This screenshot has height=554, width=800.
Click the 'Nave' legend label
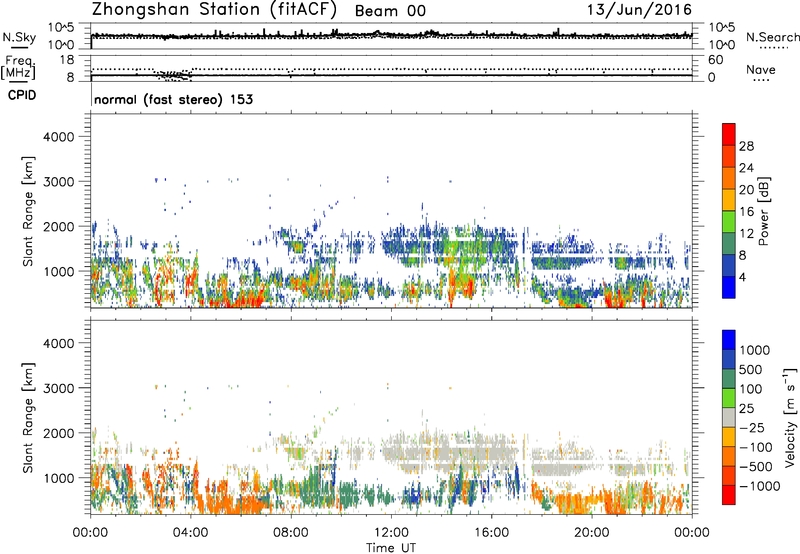[x=761, y=70]
